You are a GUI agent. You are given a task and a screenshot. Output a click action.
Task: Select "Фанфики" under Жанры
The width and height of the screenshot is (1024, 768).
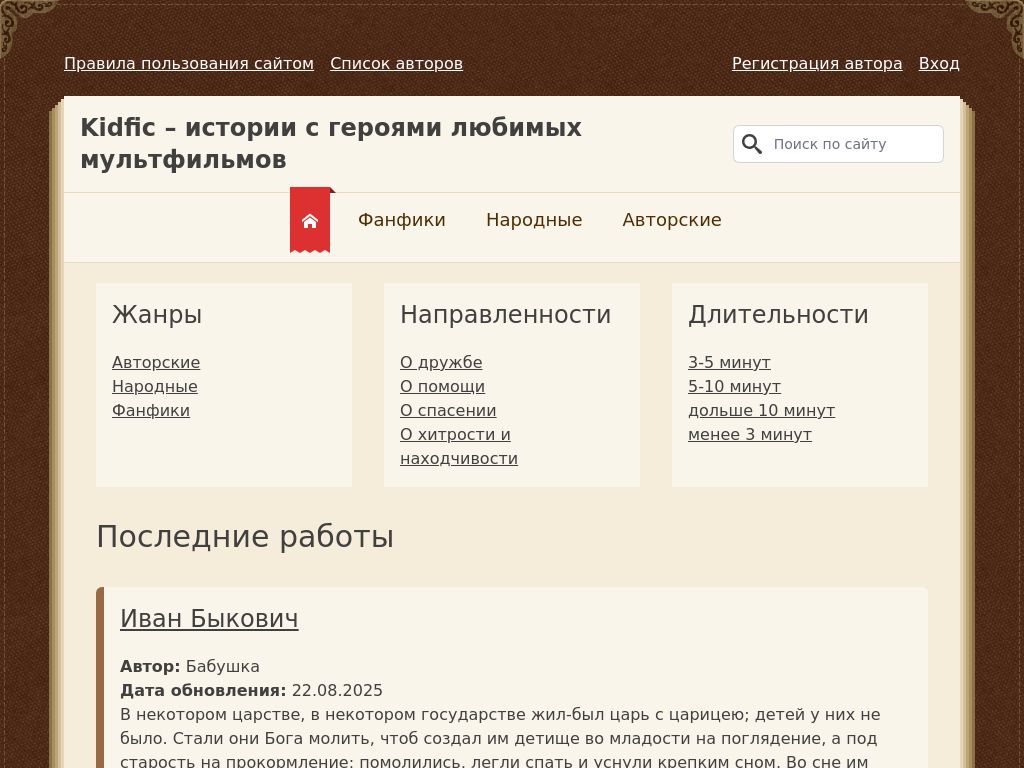click(151, 411)
